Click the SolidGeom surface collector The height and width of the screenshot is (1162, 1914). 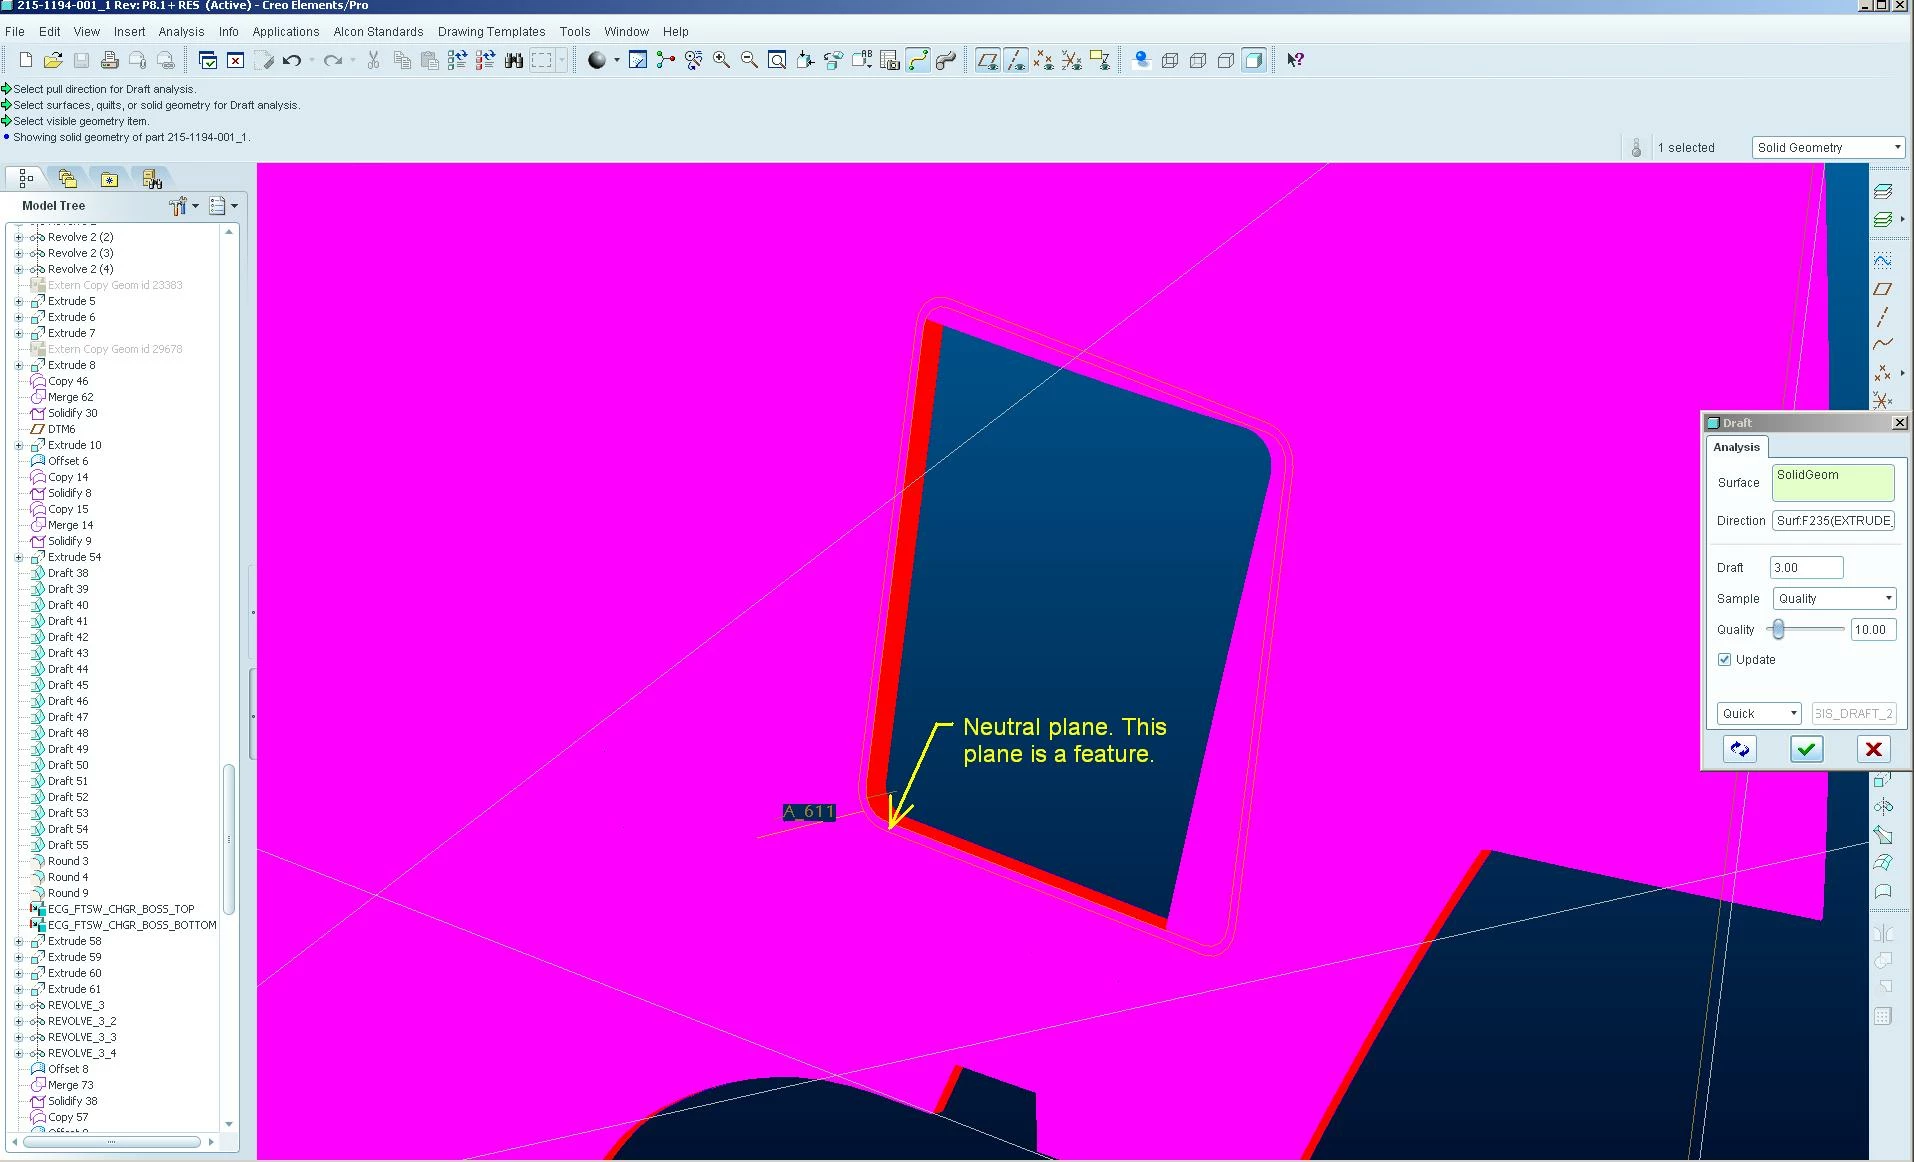[1833, 482]
